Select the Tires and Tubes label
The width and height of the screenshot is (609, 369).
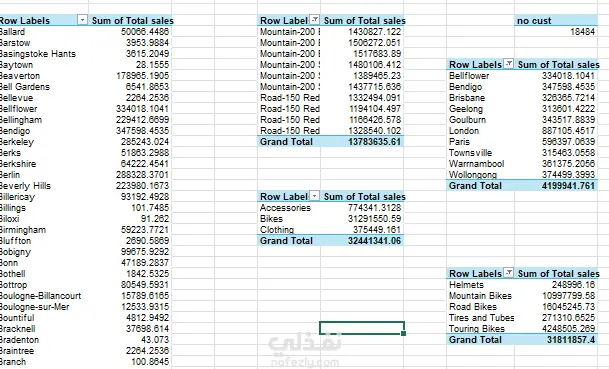[x=480, y=318]
